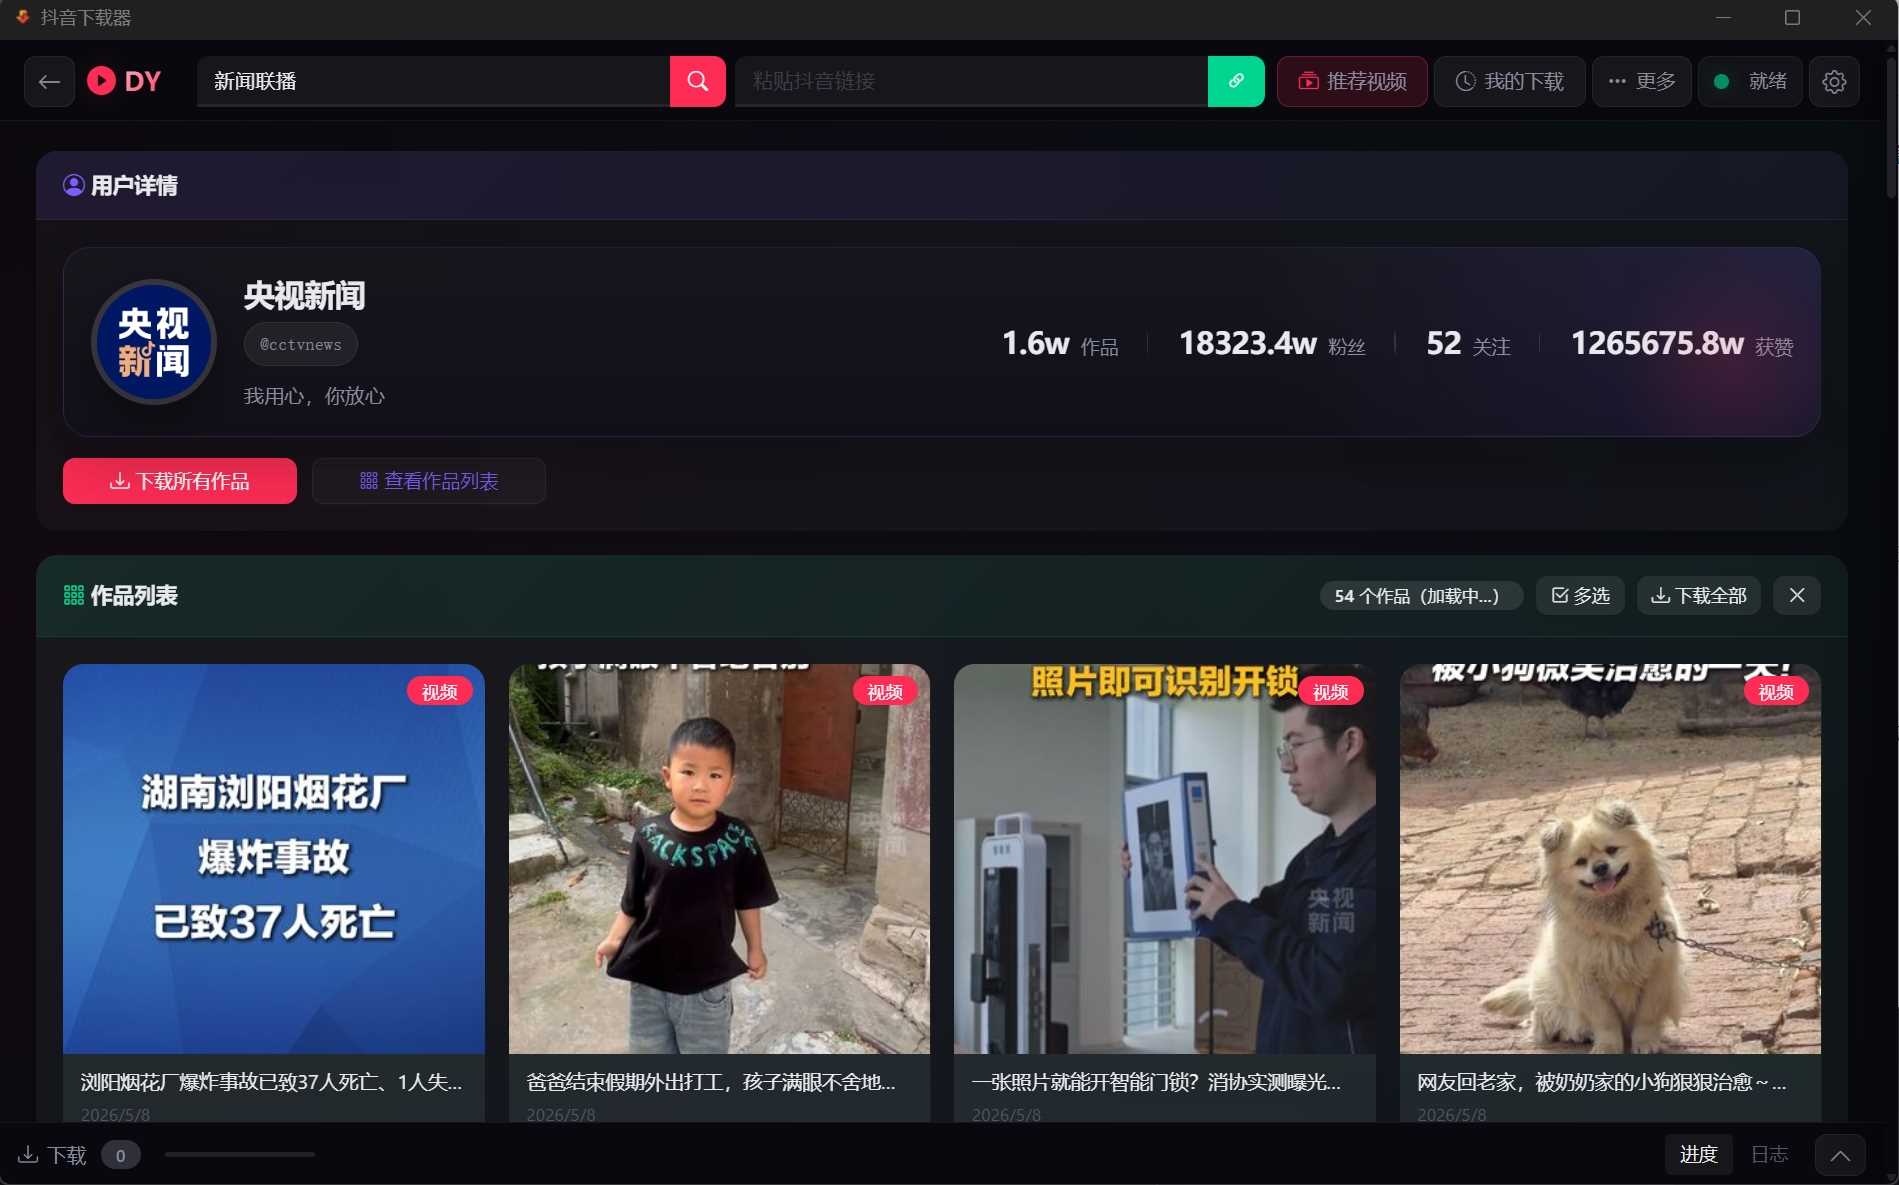Open the settings gear

(x=1834, y=82)
